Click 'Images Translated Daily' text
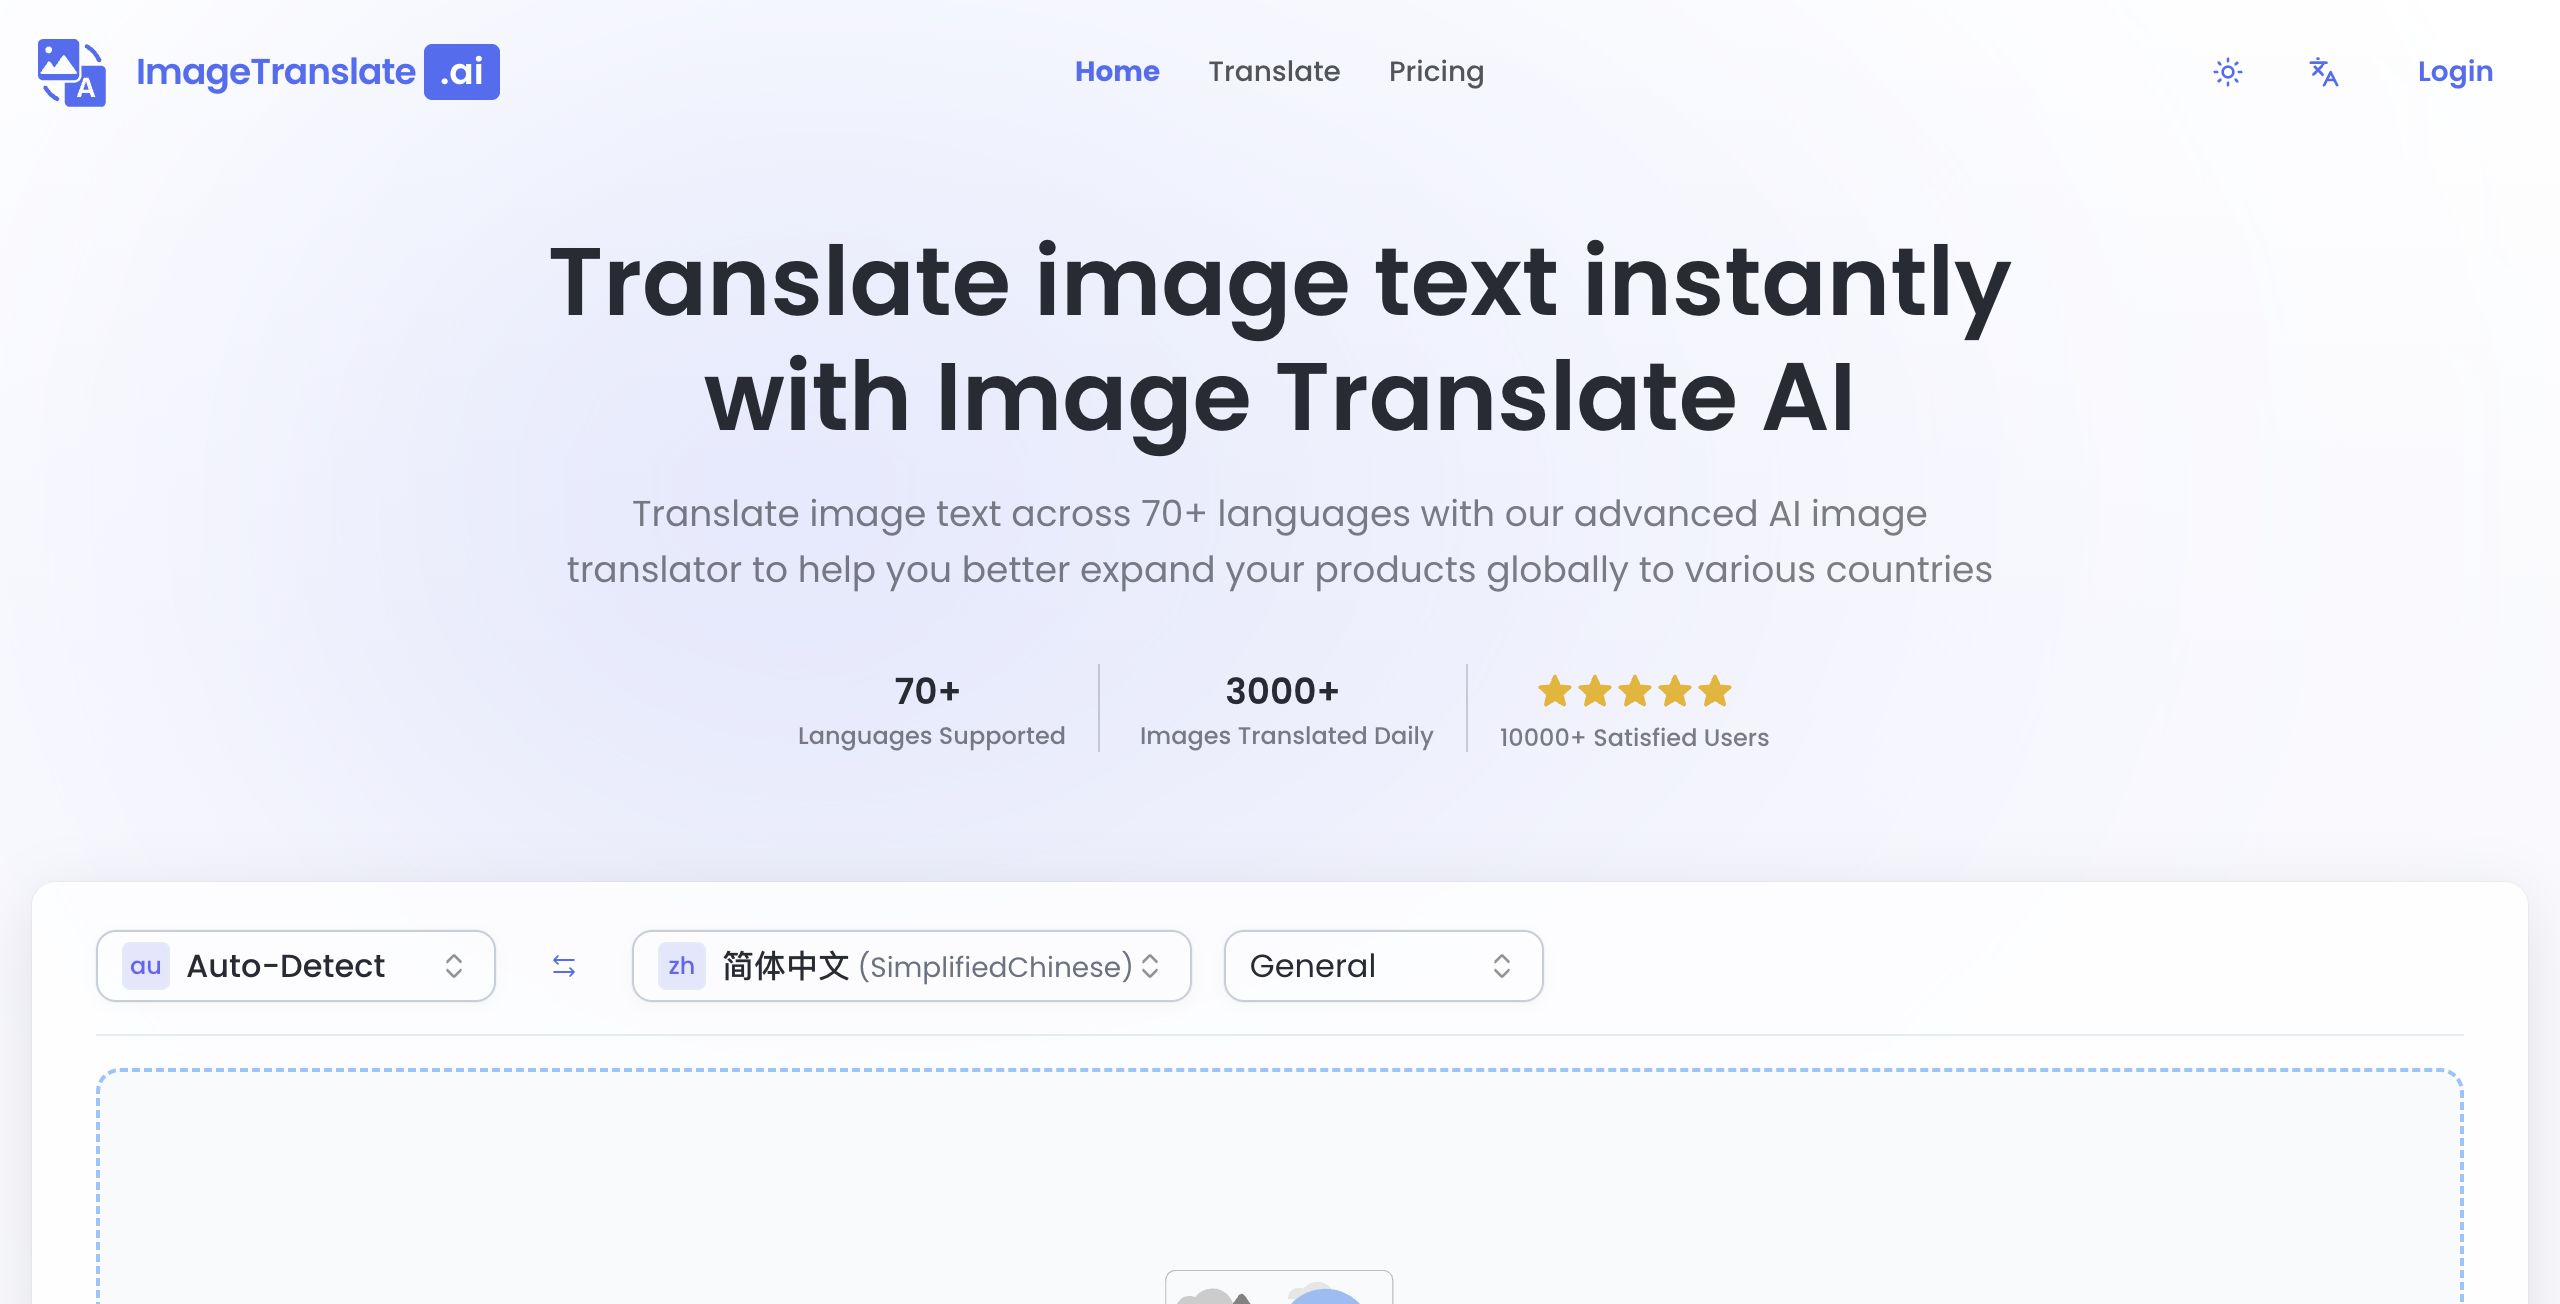Image resolution: width=2560 pixels, height=1304 pixels. (x=1286, y=736)
